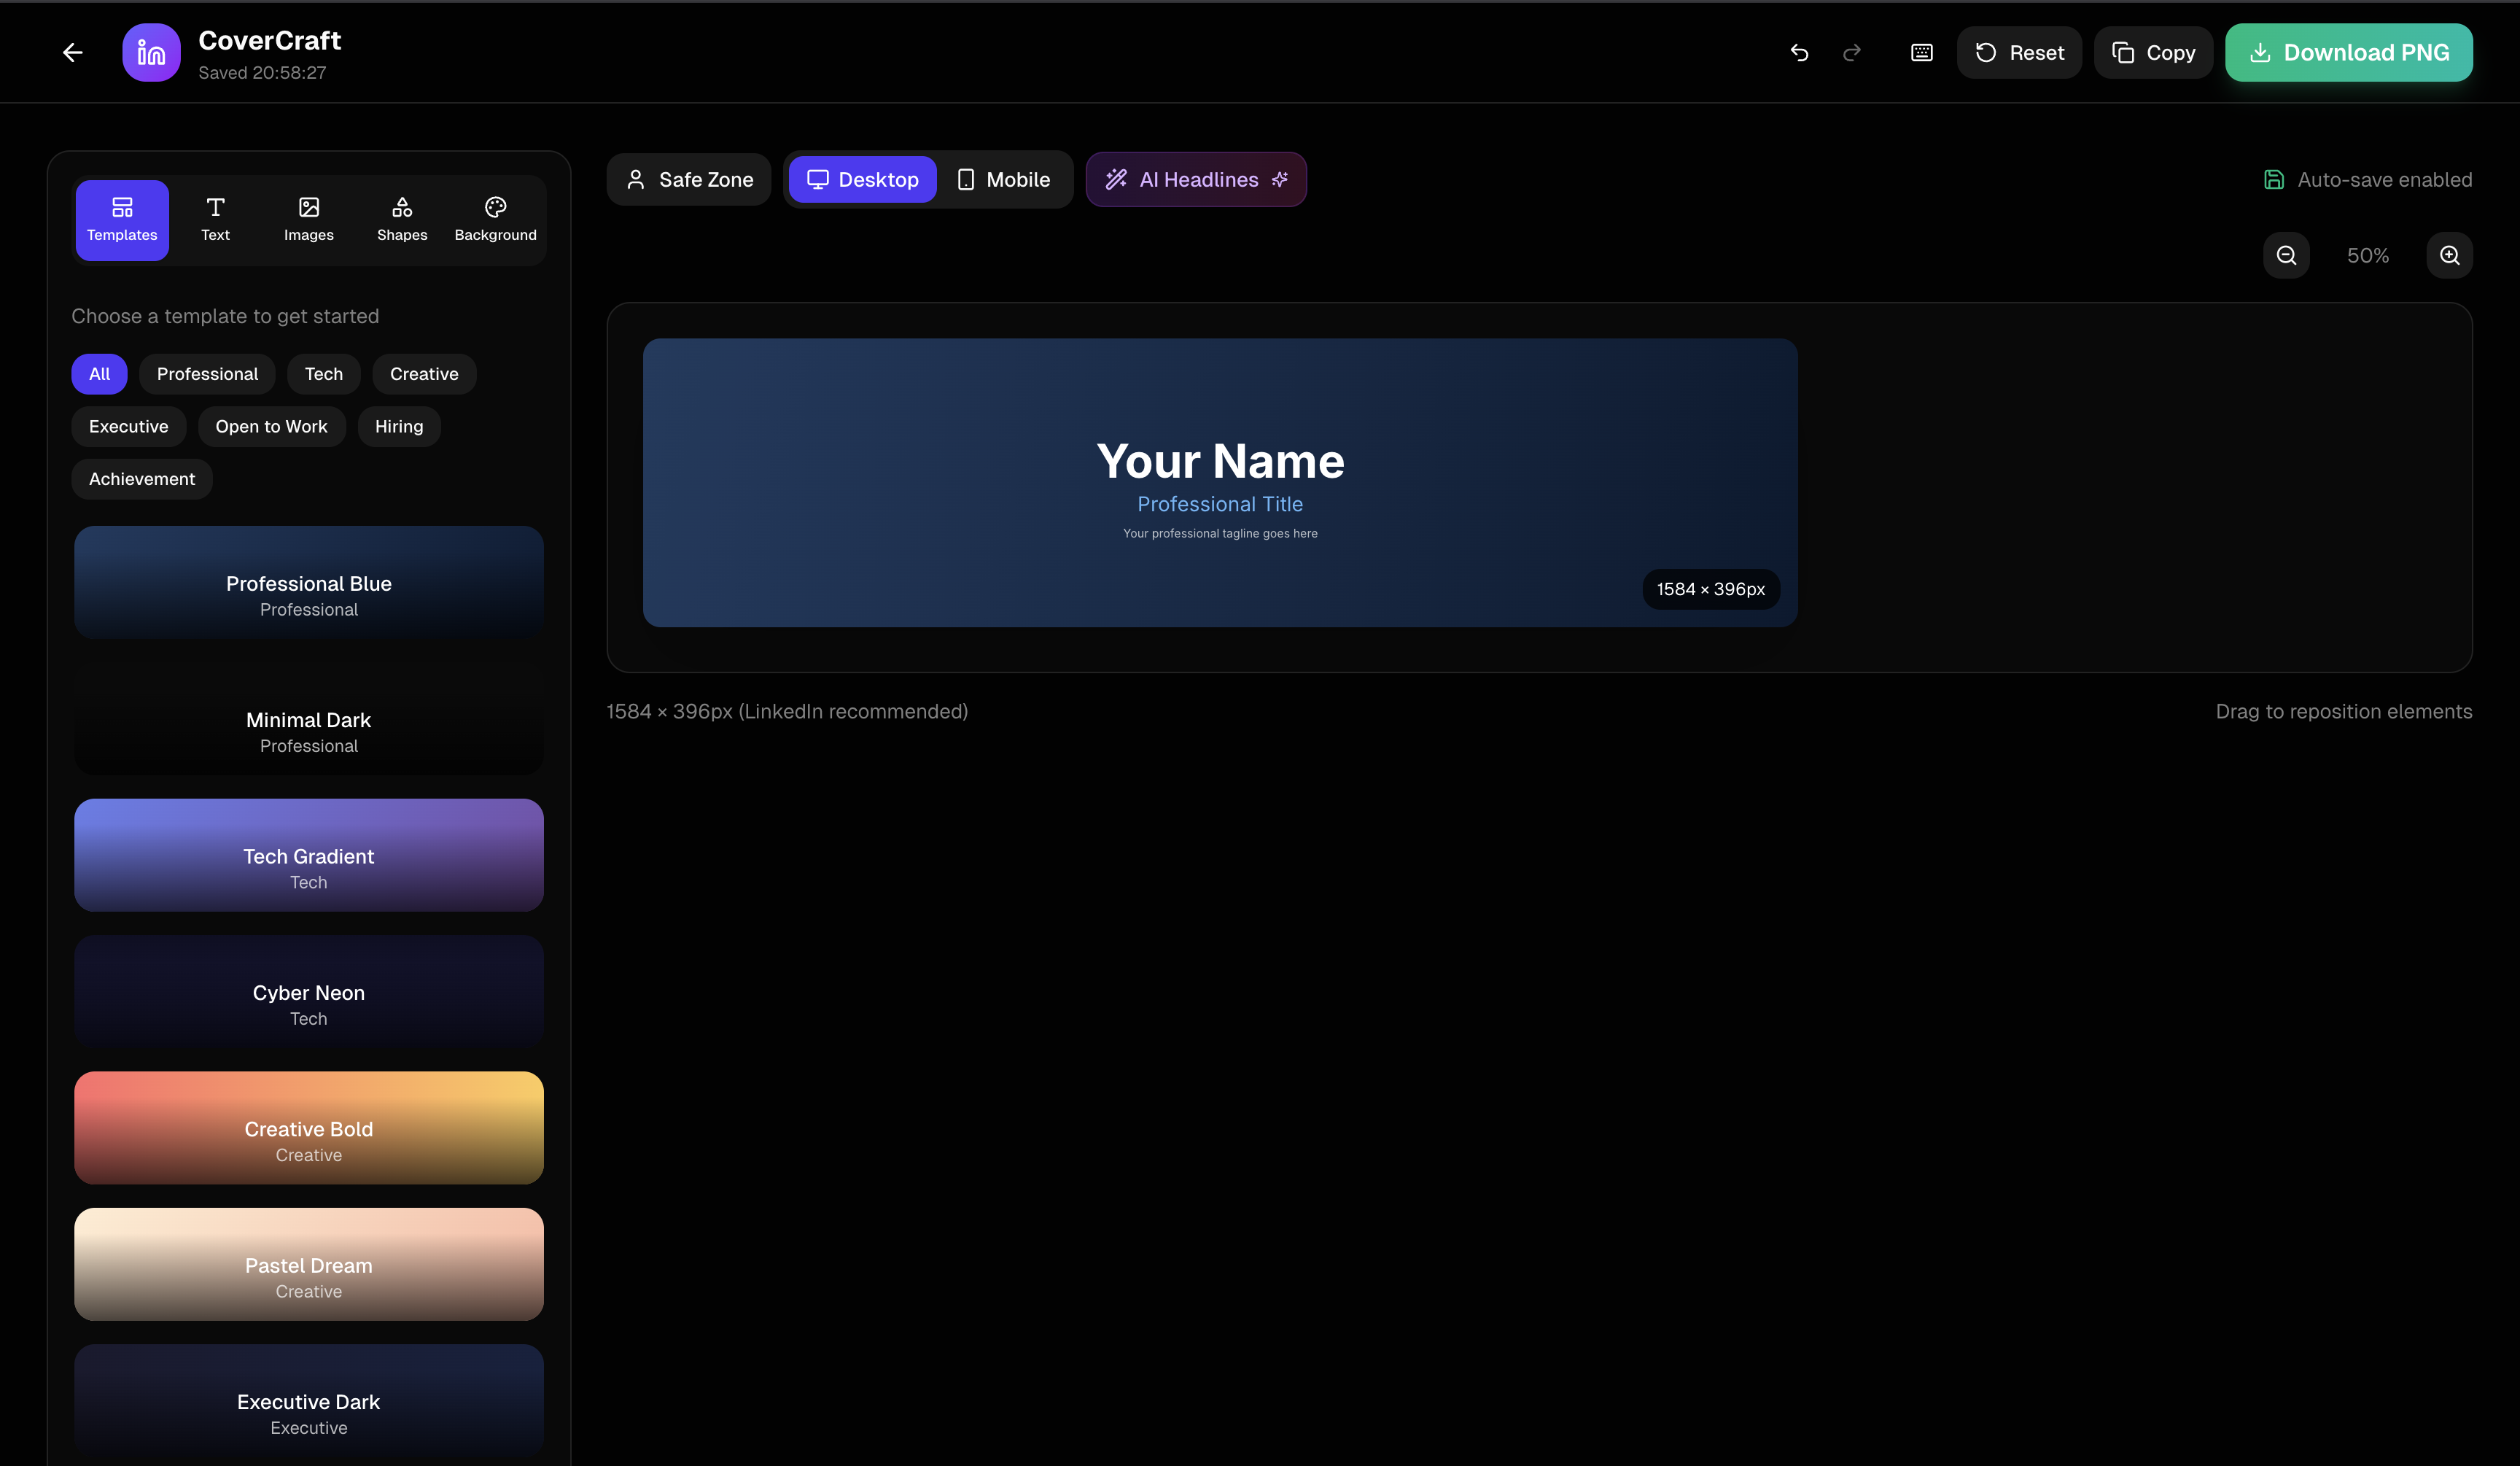
Task: Click the redo arrow icon
Action: [x=1852, y=52]
